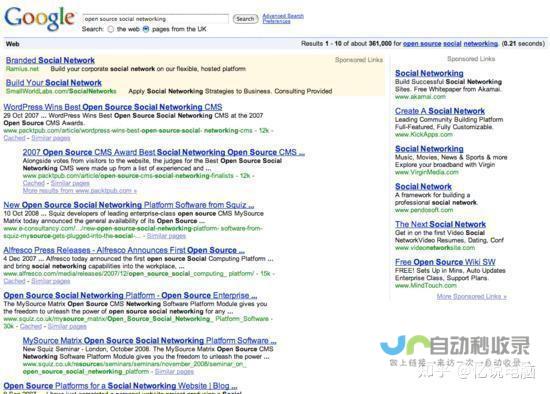The width and height of the screenshot is (550, 394).
Task: Click the Web tab label
Action: point(13,44)
